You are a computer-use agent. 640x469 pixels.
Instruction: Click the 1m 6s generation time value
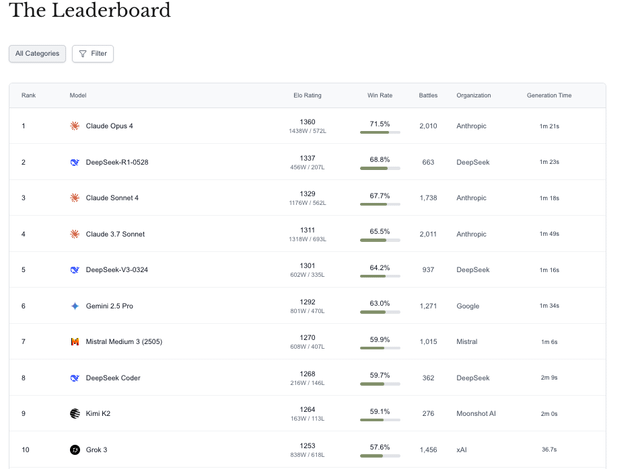[x=549, y=342]
